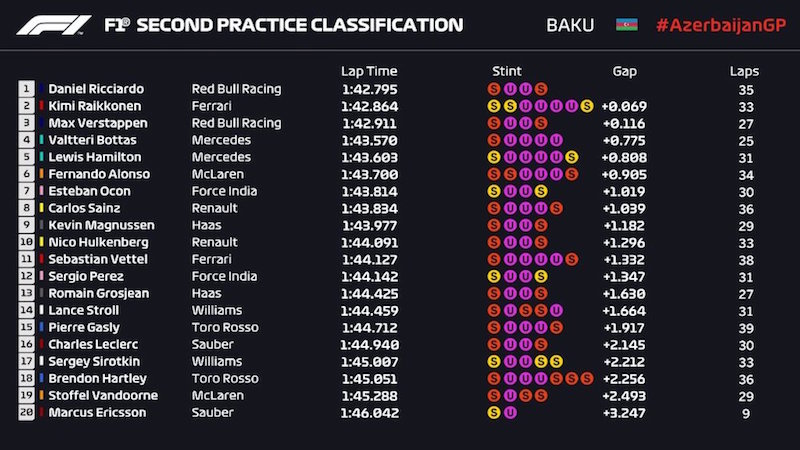
Task: Click the Lap Time column header
Action: (x=369, y=71)
